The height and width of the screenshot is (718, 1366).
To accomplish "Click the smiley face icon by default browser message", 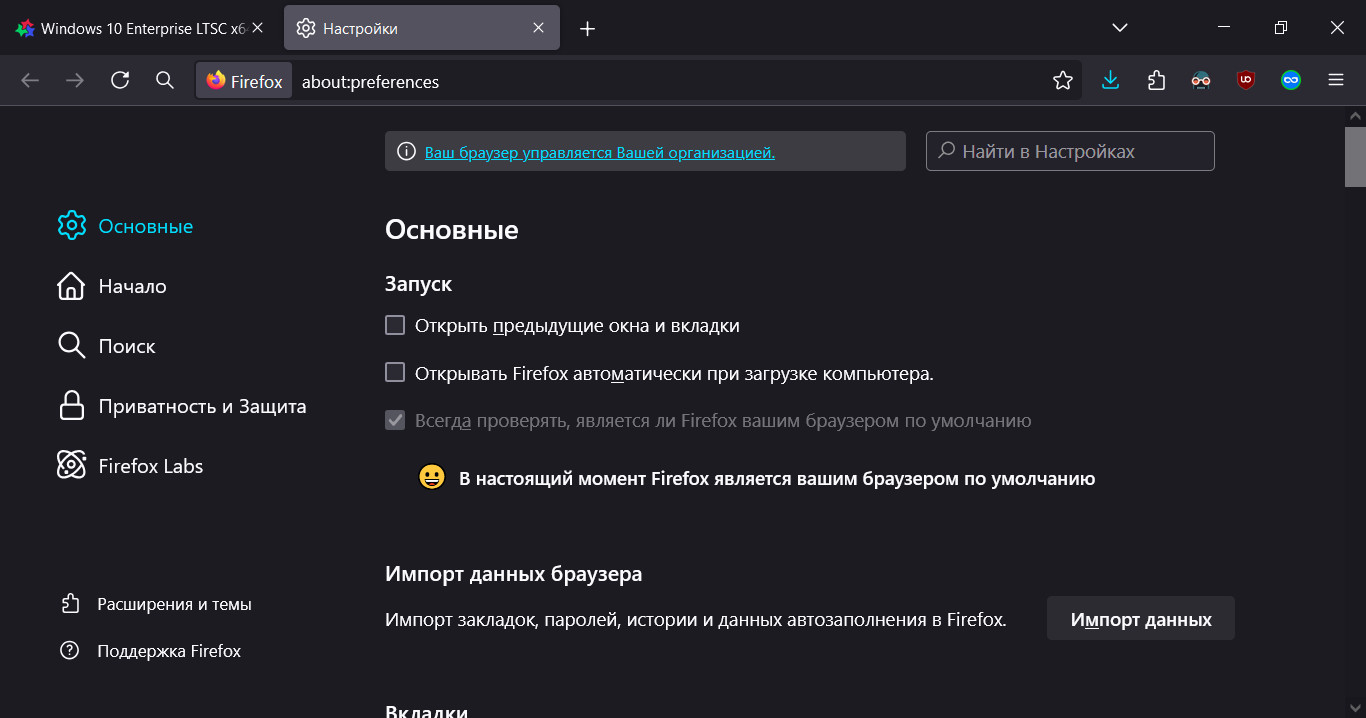I will click(431, 478).
